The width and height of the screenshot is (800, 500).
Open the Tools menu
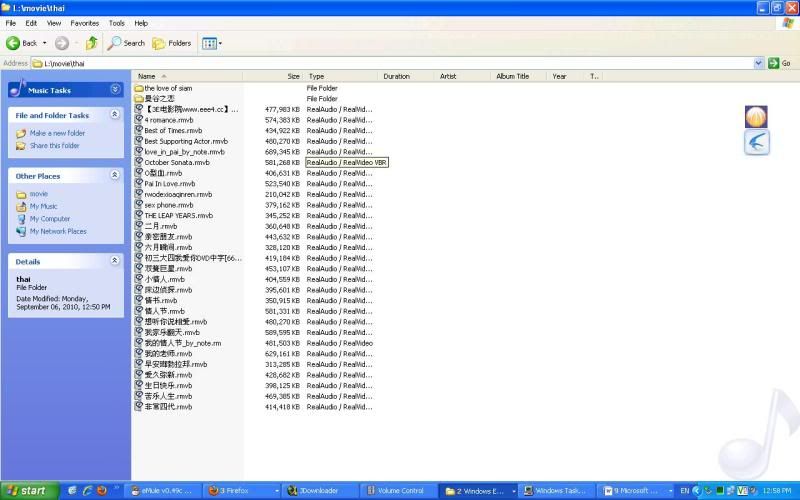116,22
